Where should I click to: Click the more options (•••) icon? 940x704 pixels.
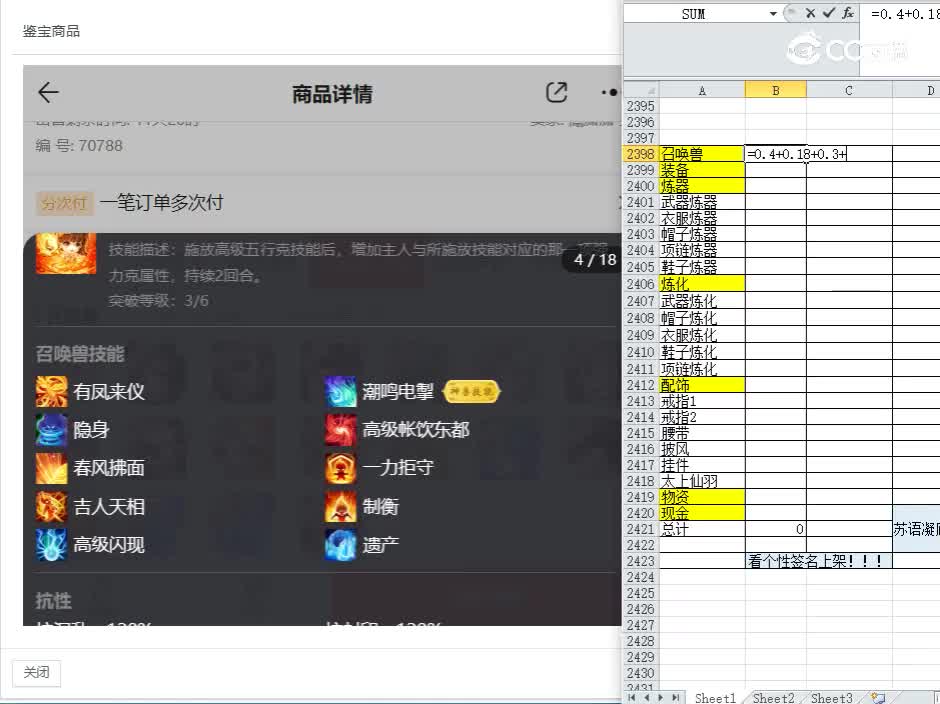pyautogui.click(x=608, y=92)
